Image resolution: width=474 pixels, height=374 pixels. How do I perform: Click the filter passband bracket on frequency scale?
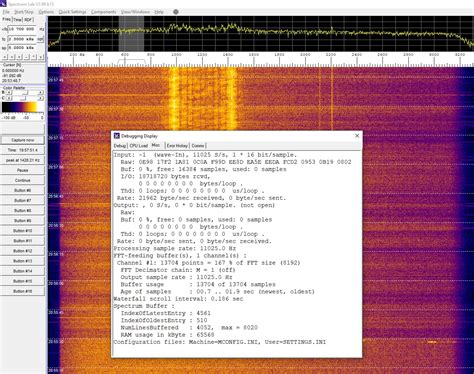[x=132, y=62]
